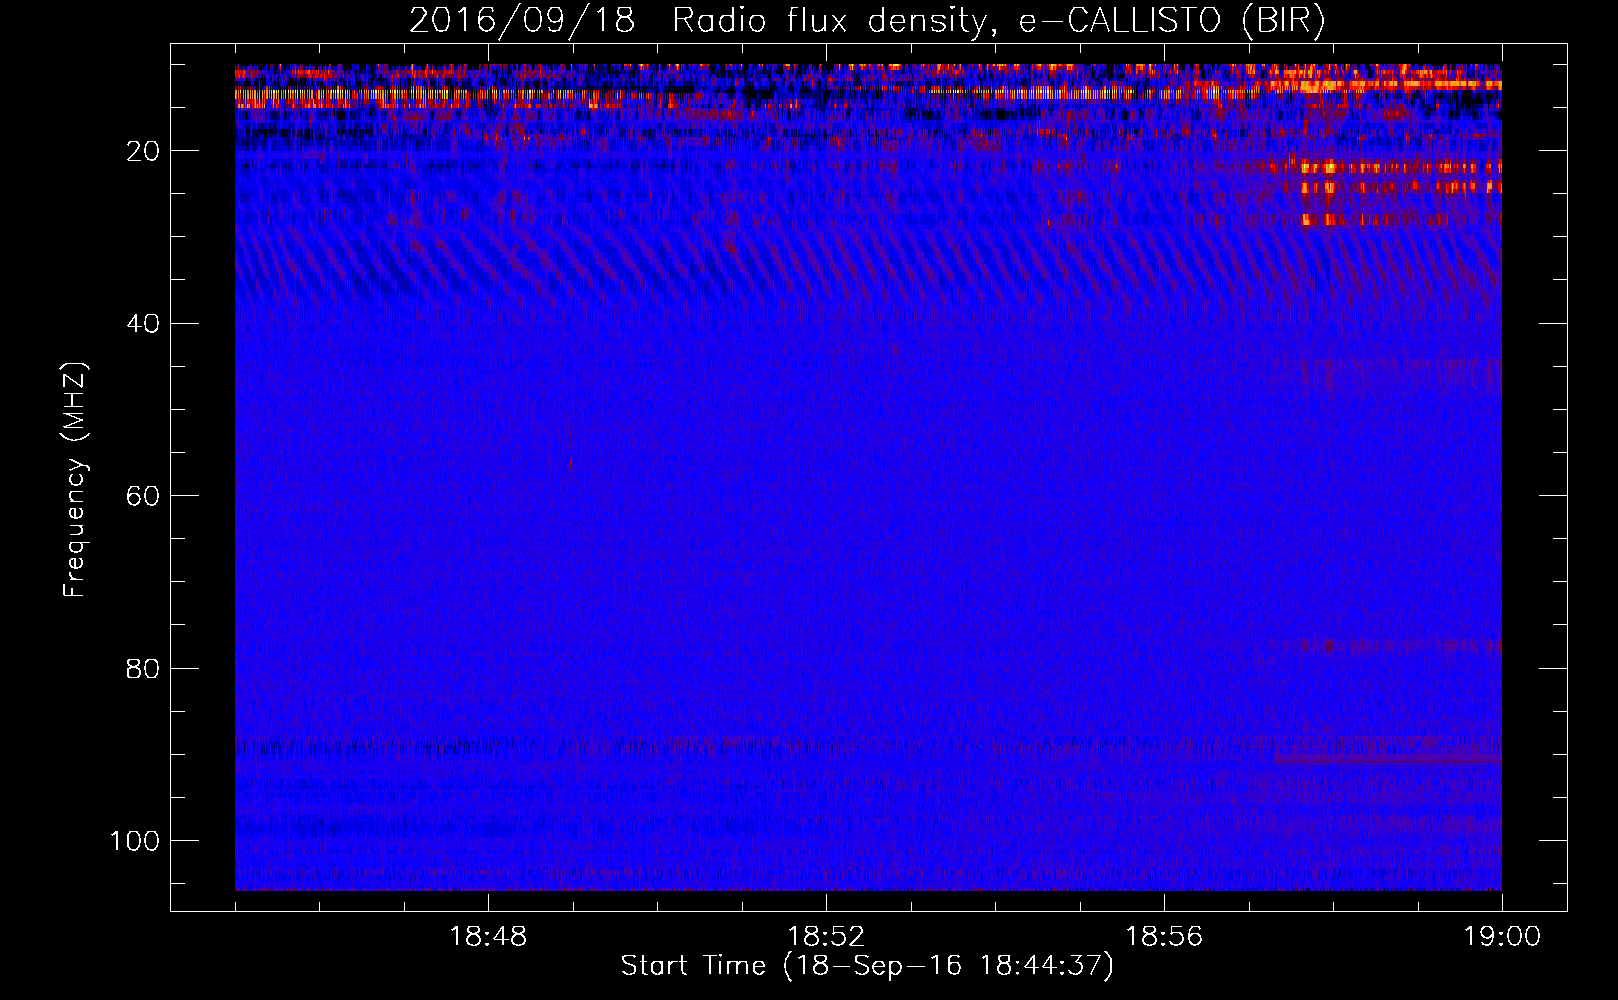Click the '18:56' time tick label
This screenshot has width=1618, height=1000.
tap(1164, 937)
